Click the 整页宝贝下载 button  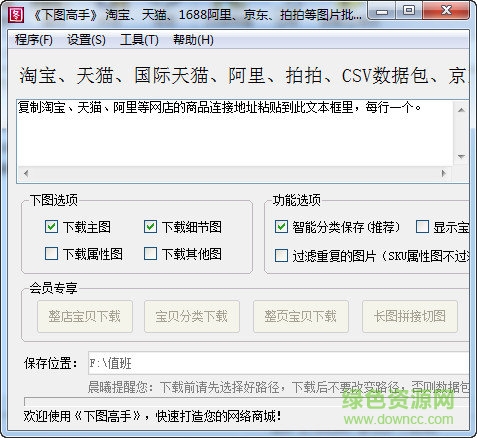point(301,316)
